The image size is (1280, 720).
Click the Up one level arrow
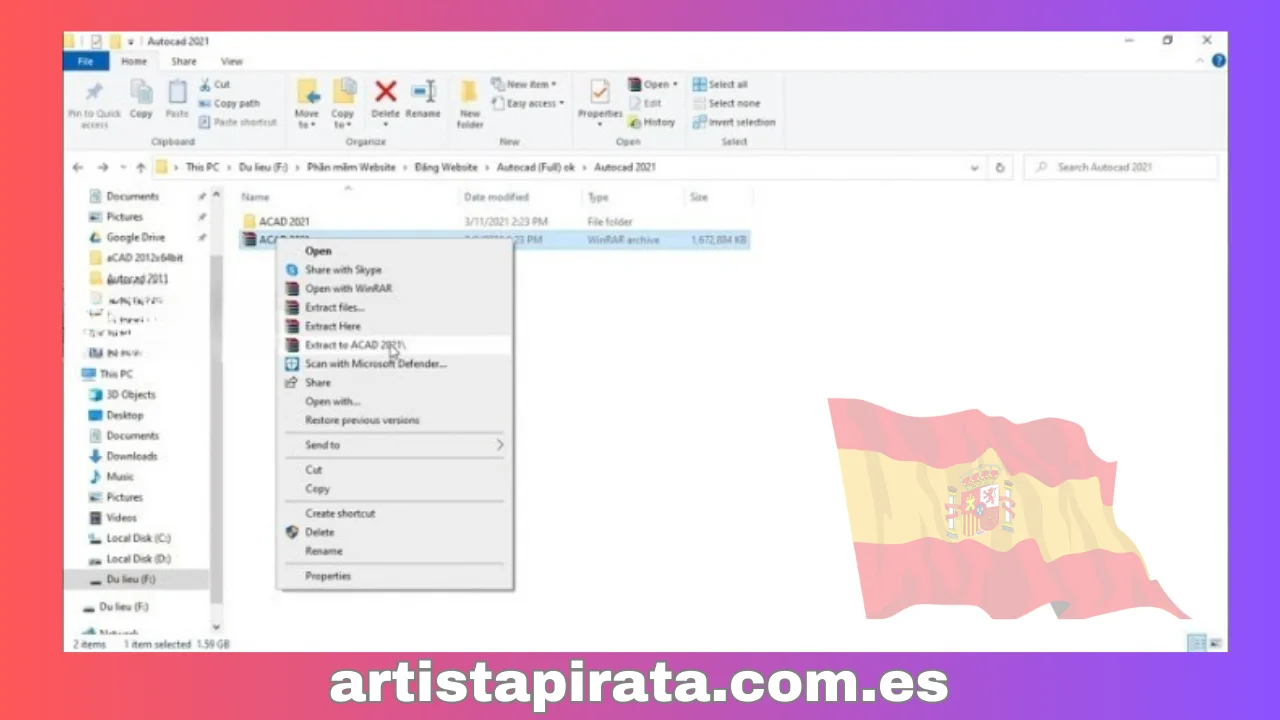[141, 168]
